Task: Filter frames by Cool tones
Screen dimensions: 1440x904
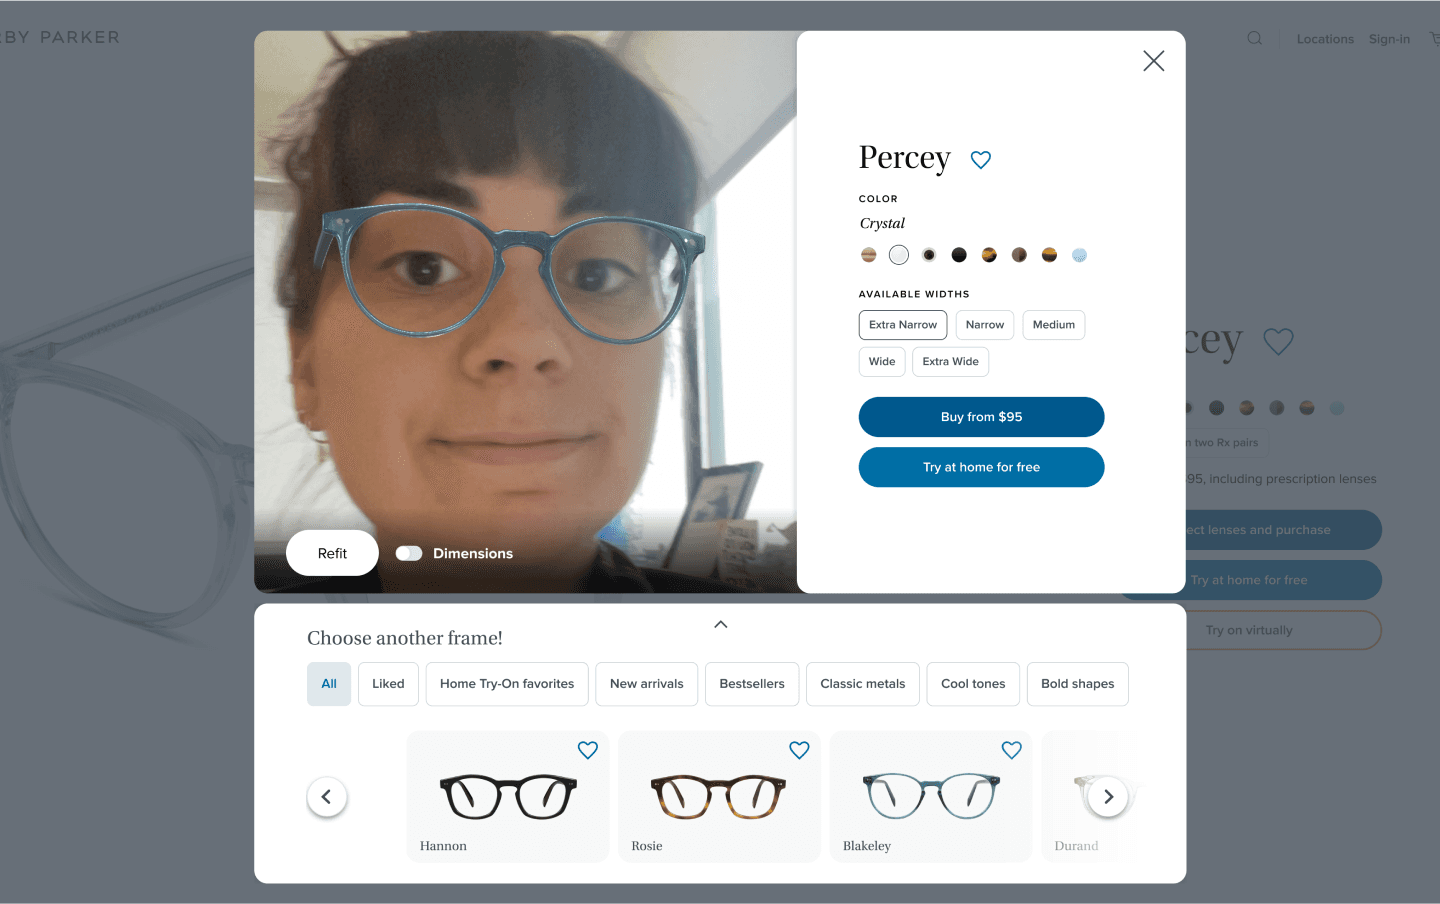Action: tap(973, 684)
